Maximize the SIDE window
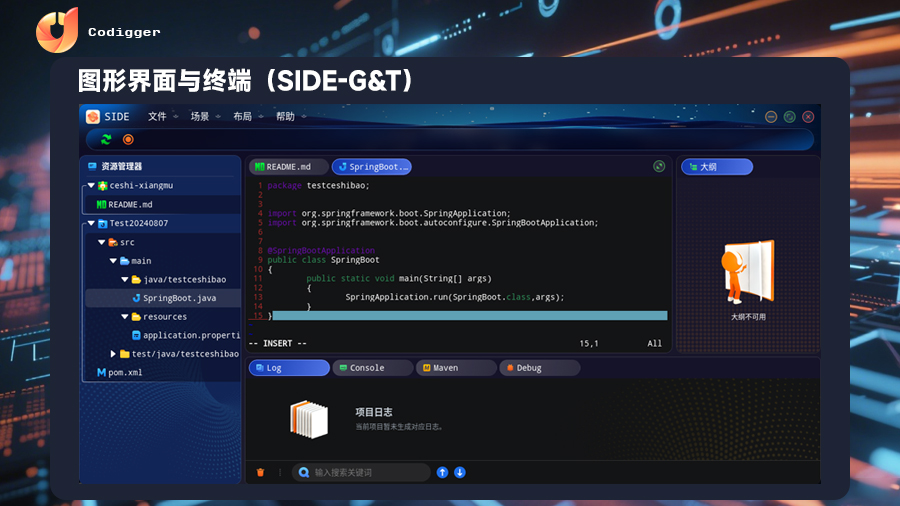Image resolution: width=900 pixels, height=506 pixels. pos(790,116)
